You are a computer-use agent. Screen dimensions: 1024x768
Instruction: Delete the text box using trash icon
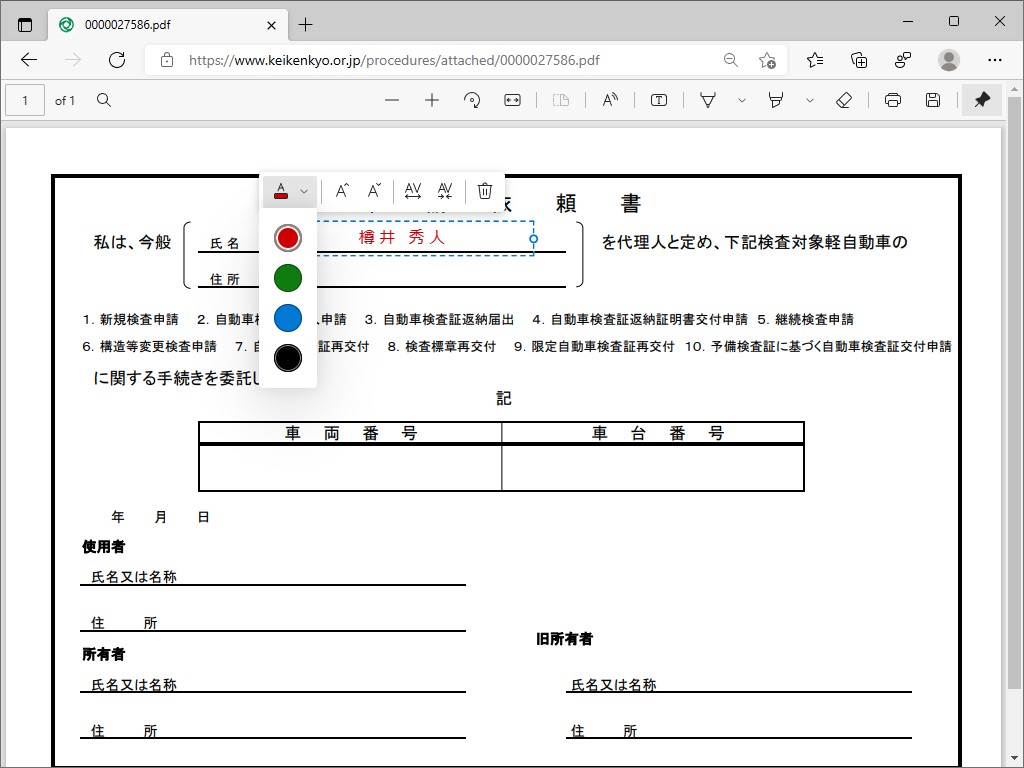(485, 190)
